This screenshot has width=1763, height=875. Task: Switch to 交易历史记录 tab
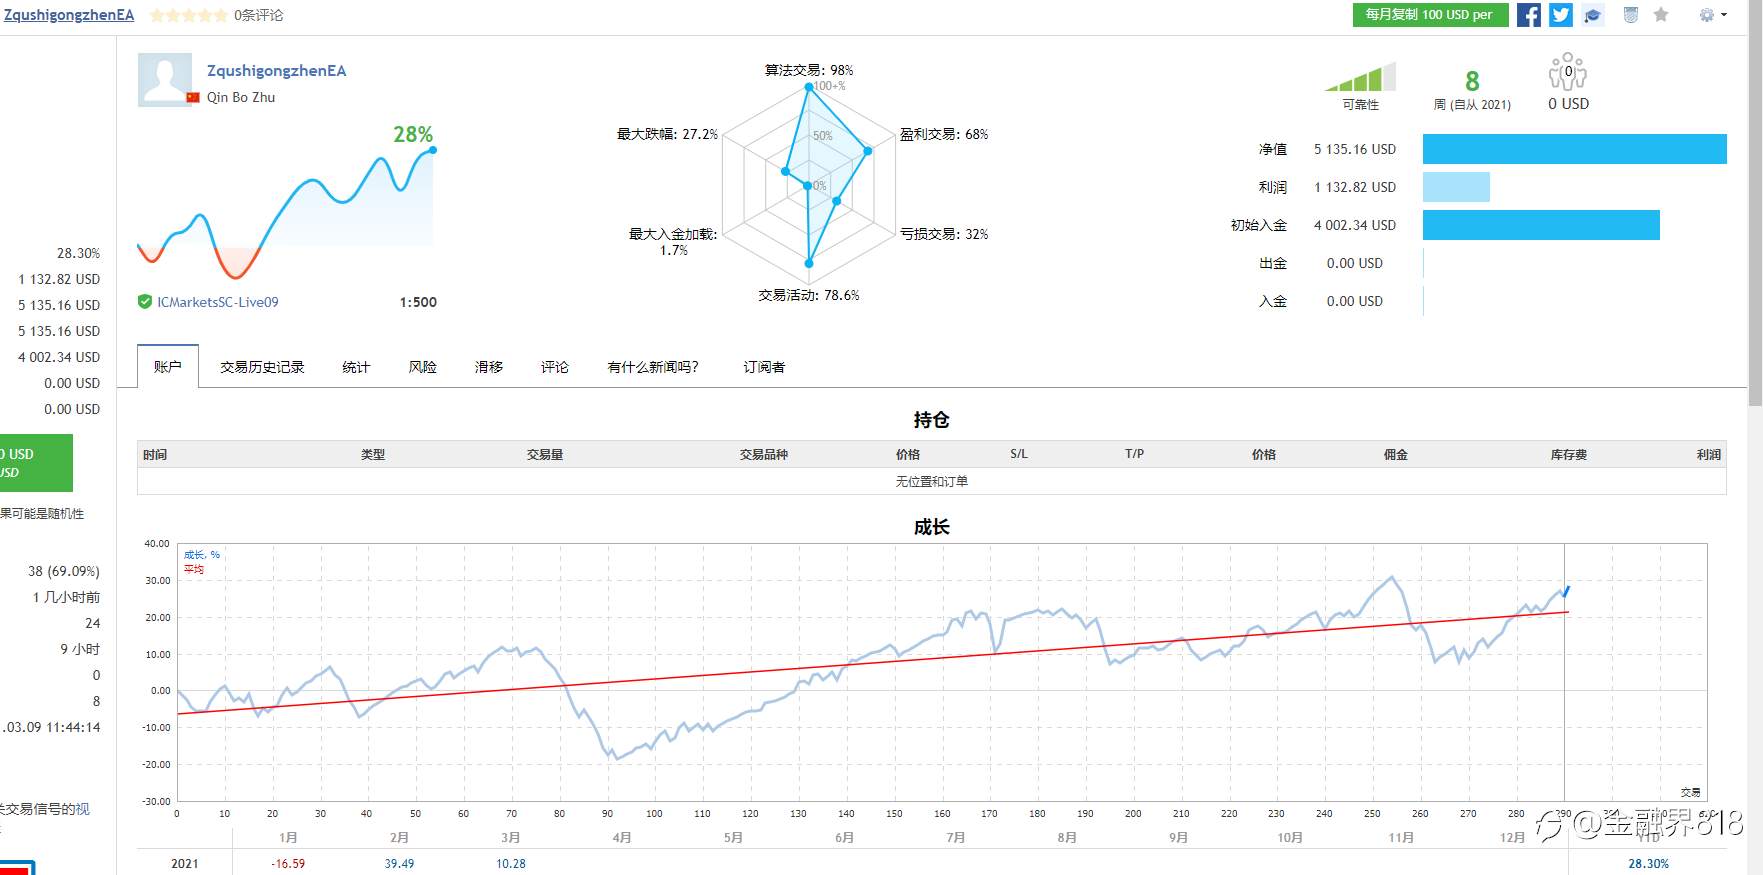click(x=262, y=367)
